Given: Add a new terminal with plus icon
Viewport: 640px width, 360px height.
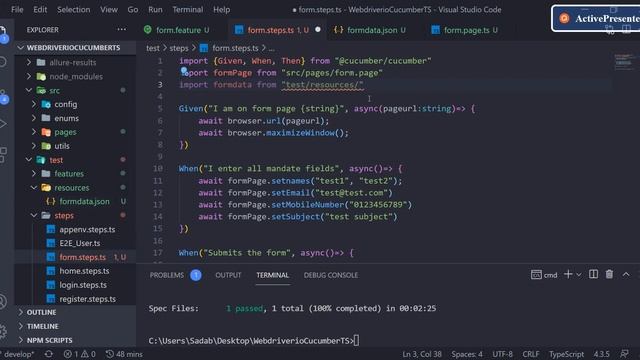Looking at the screenshot, I should 568,274.
